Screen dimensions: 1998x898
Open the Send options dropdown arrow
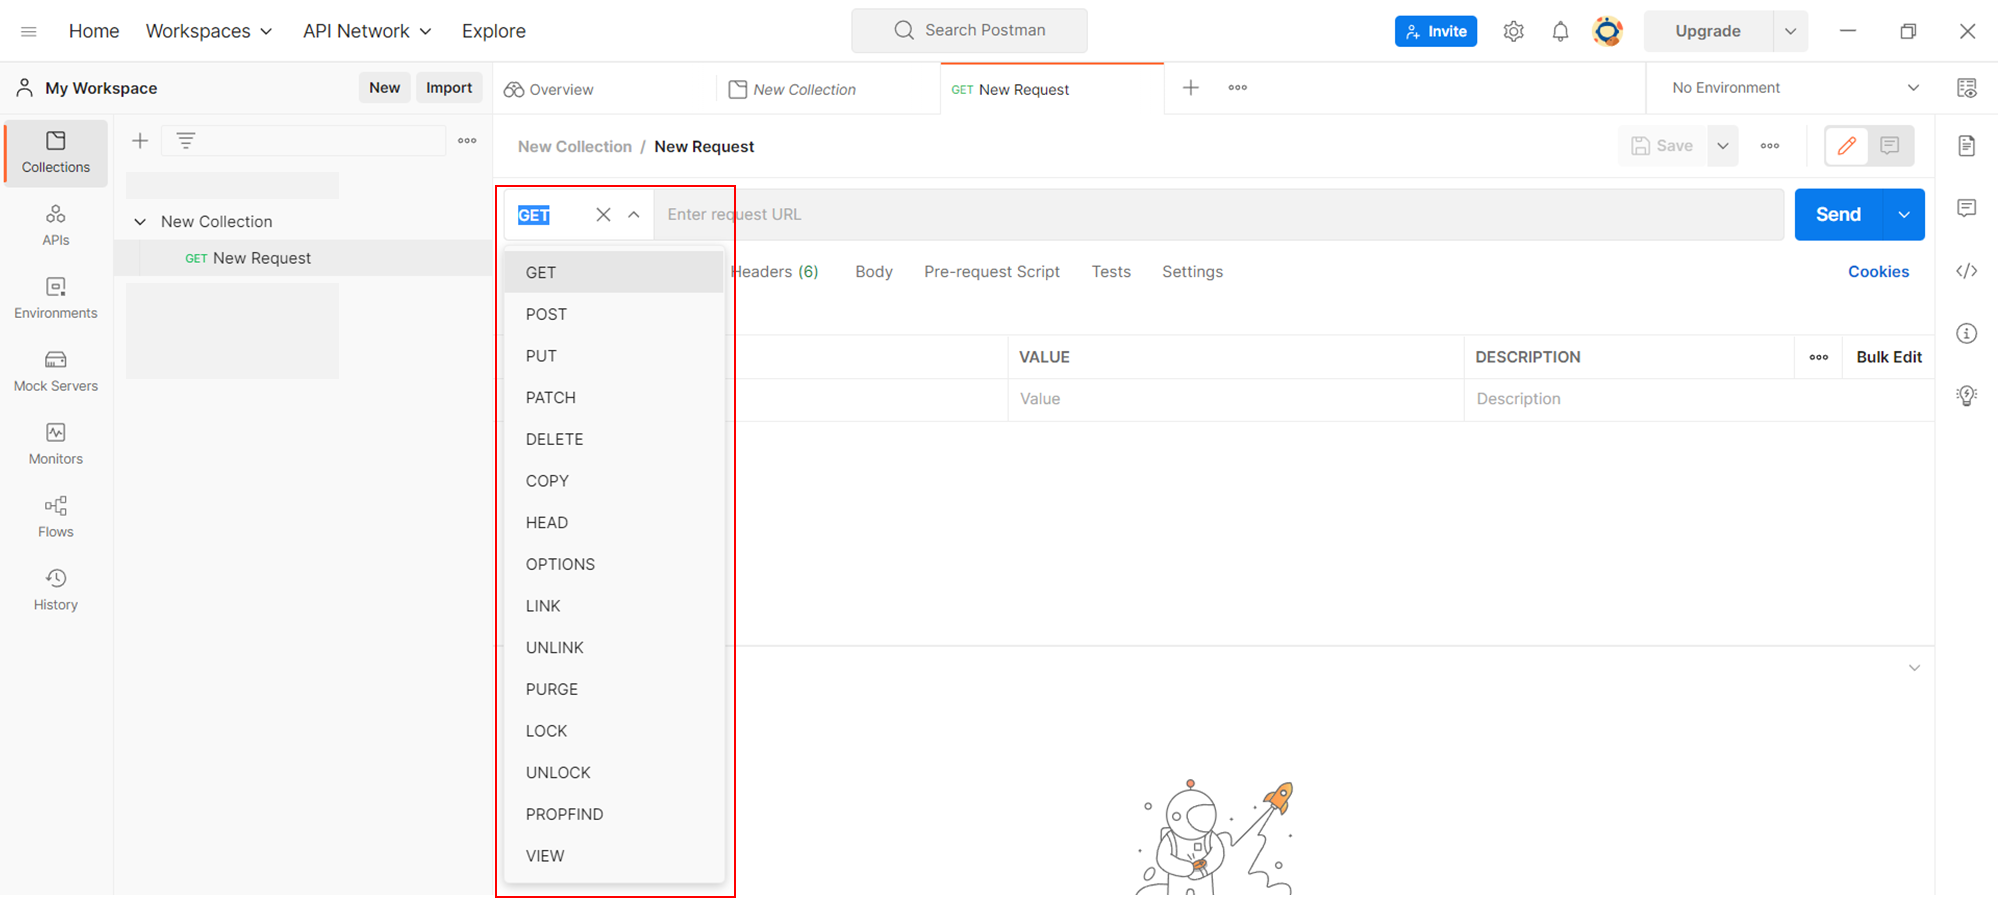pyautogui.click(x=1904, y=214)
